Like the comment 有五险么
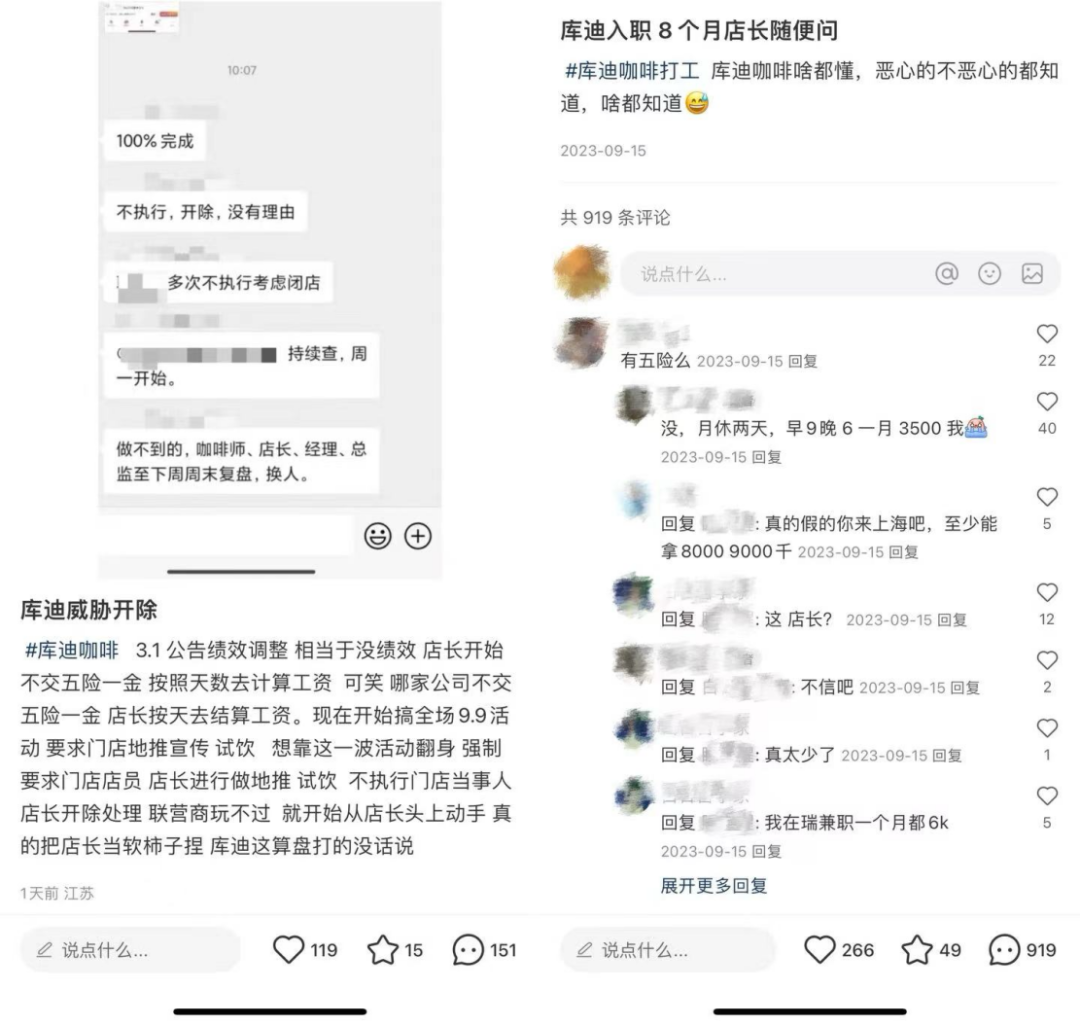 (1047, 334)
